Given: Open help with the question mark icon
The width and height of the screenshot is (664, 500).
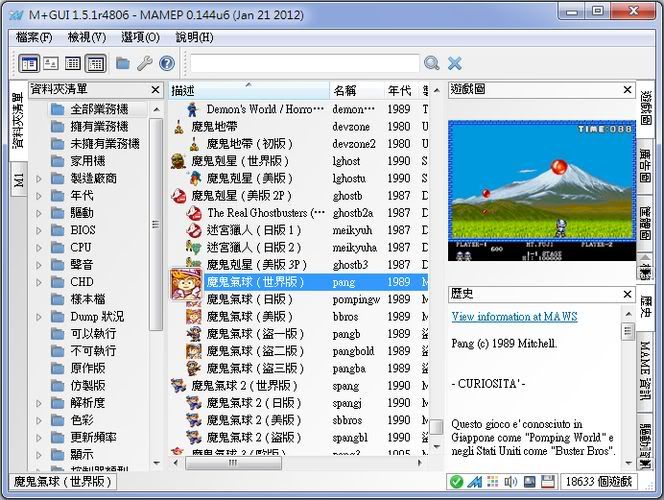Looking at the screenshot, I should 167,64.
